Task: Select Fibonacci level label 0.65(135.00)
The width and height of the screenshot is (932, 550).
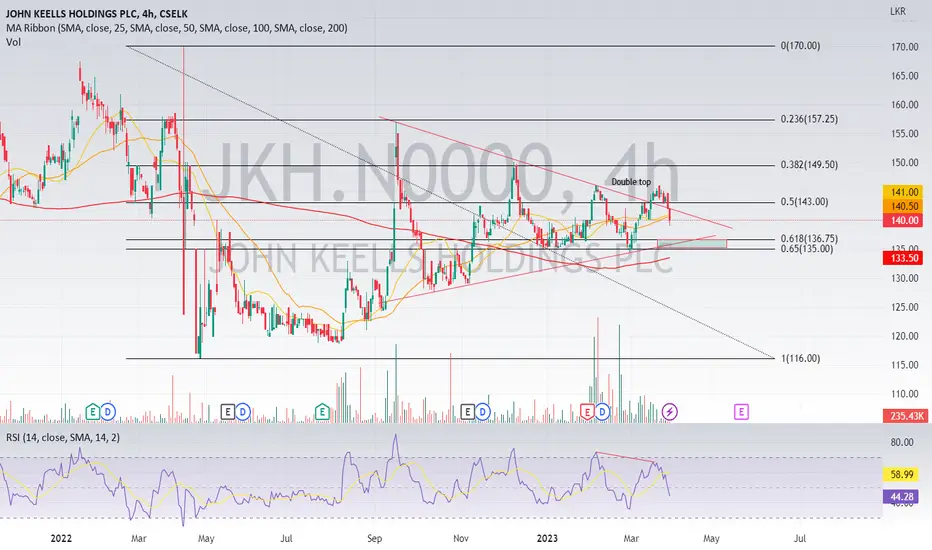Action: click(807, 249)
